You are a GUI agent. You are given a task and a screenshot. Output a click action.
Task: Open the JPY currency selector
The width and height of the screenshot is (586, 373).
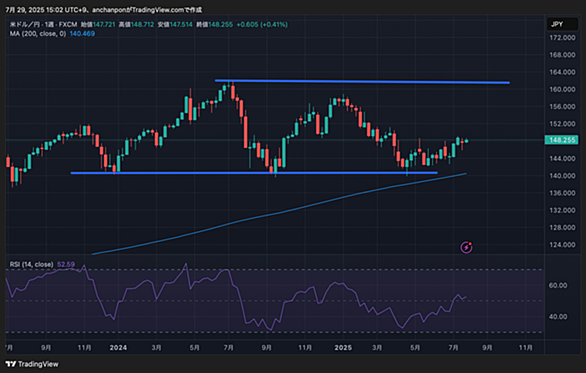pyautogui.click(x=562, y=24)
